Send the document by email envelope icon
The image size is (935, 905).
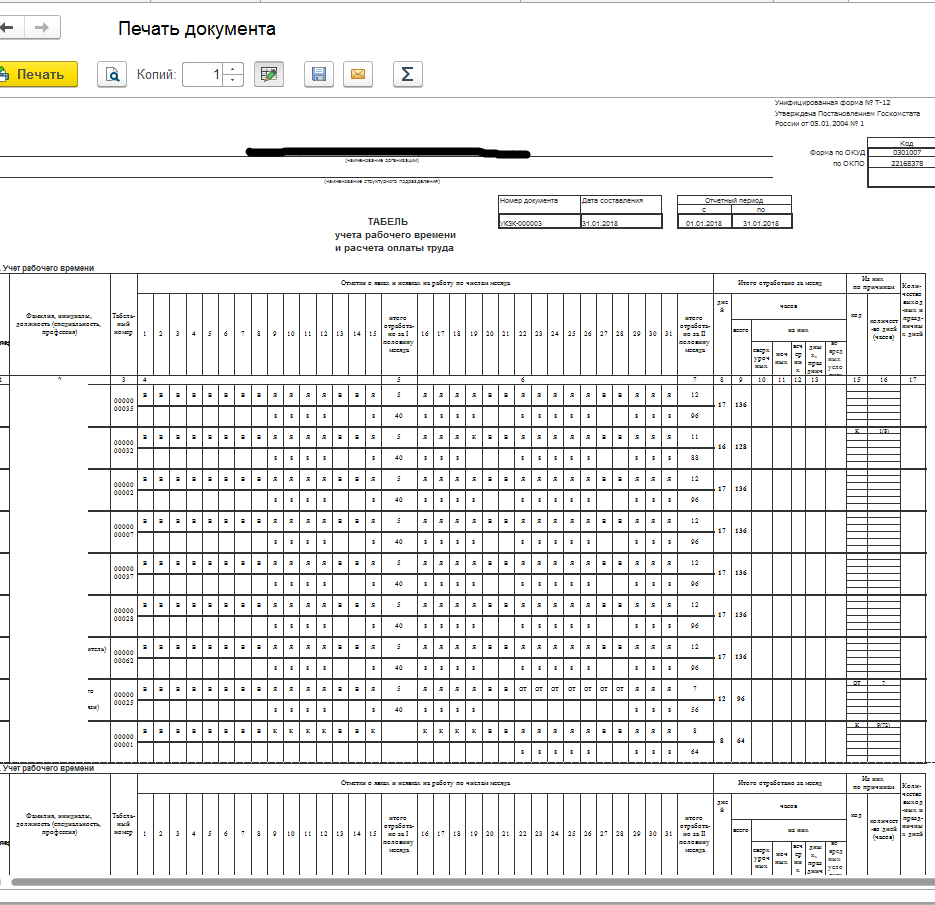pyautogui.click(x=358, y=75)
